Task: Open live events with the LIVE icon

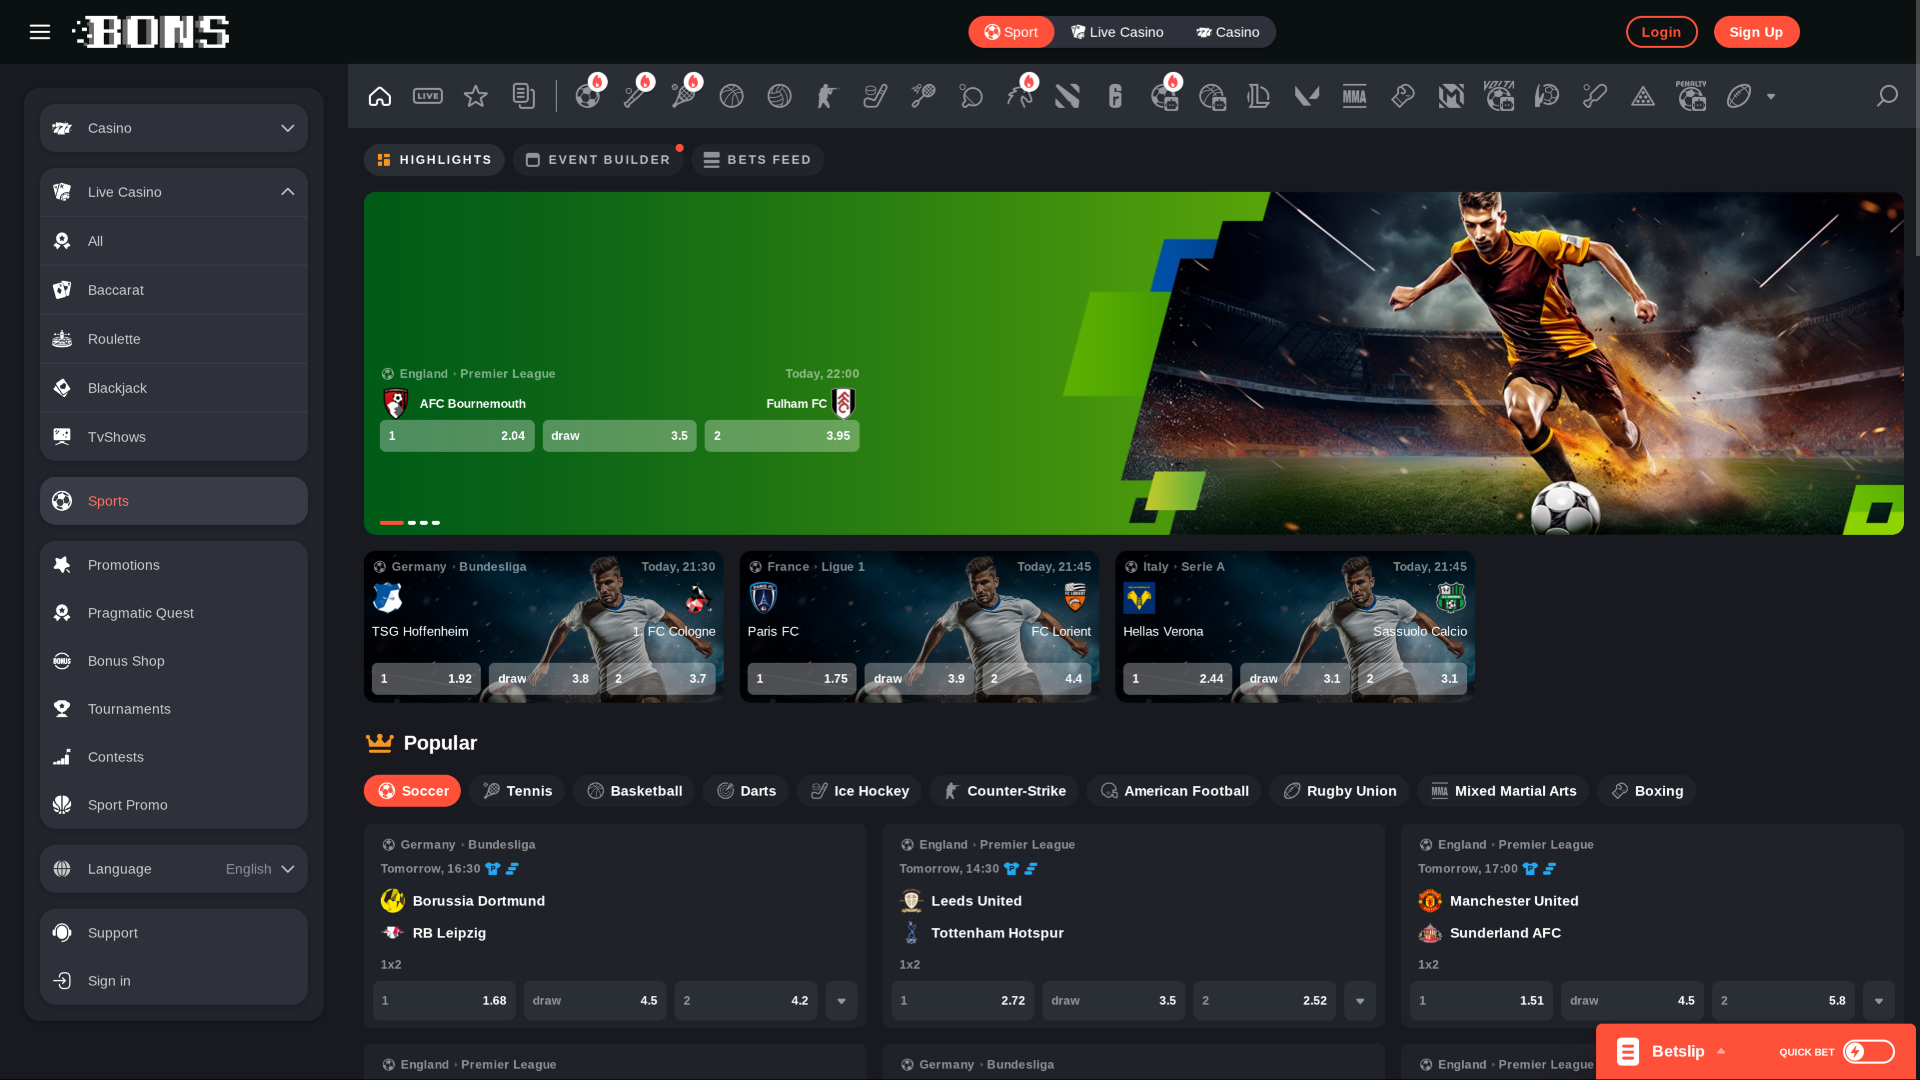Action: pyautogui.click(x=428, y=96)
